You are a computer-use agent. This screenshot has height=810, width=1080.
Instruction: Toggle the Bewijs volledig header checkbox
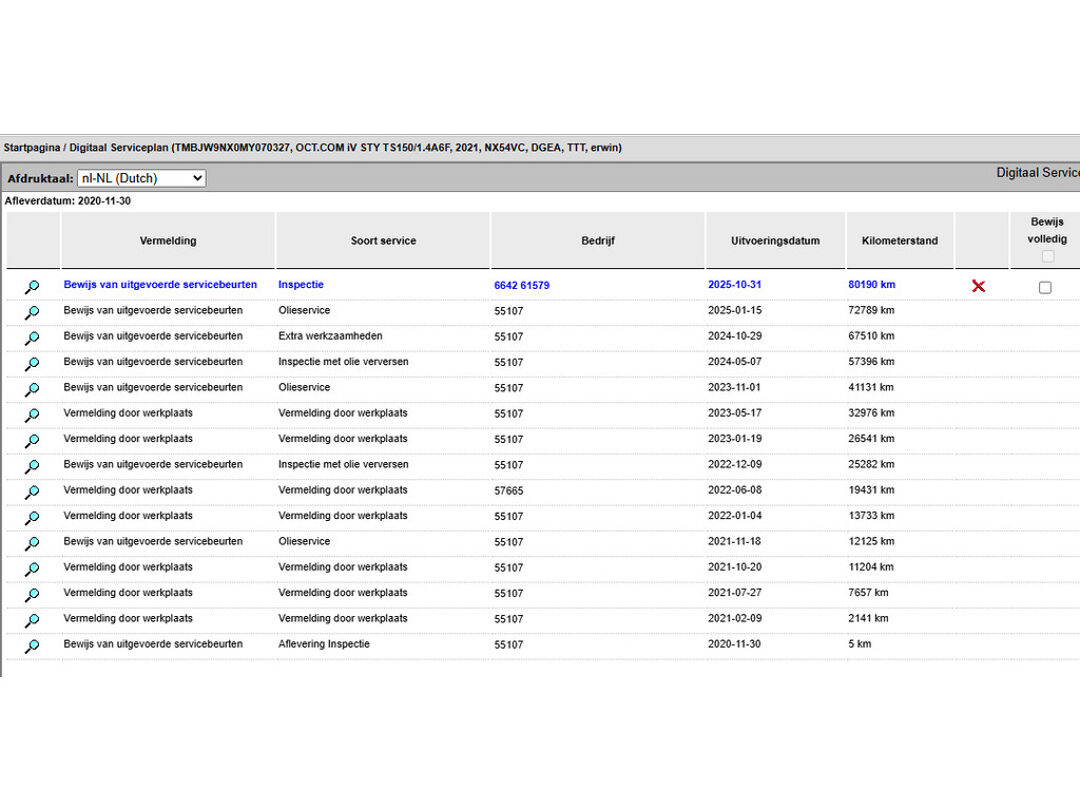(1047, 256)
